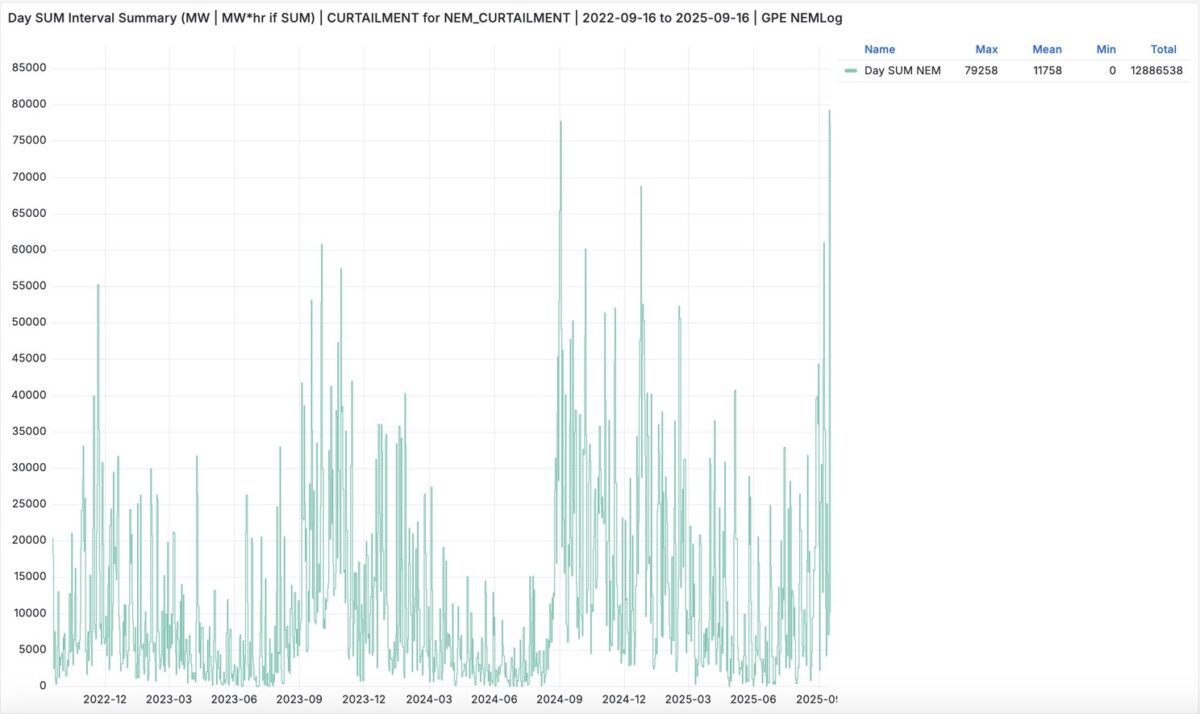The width and height of the screenshot is (1200, 714).
Task: Click the 85000 y-axis tick label
Action: tap(29, 68)
